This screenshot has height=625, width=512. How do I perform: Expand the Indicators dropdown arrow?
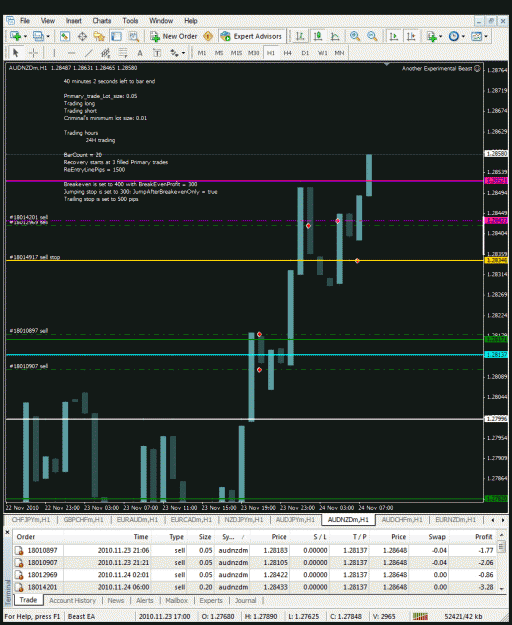[441, 36]
